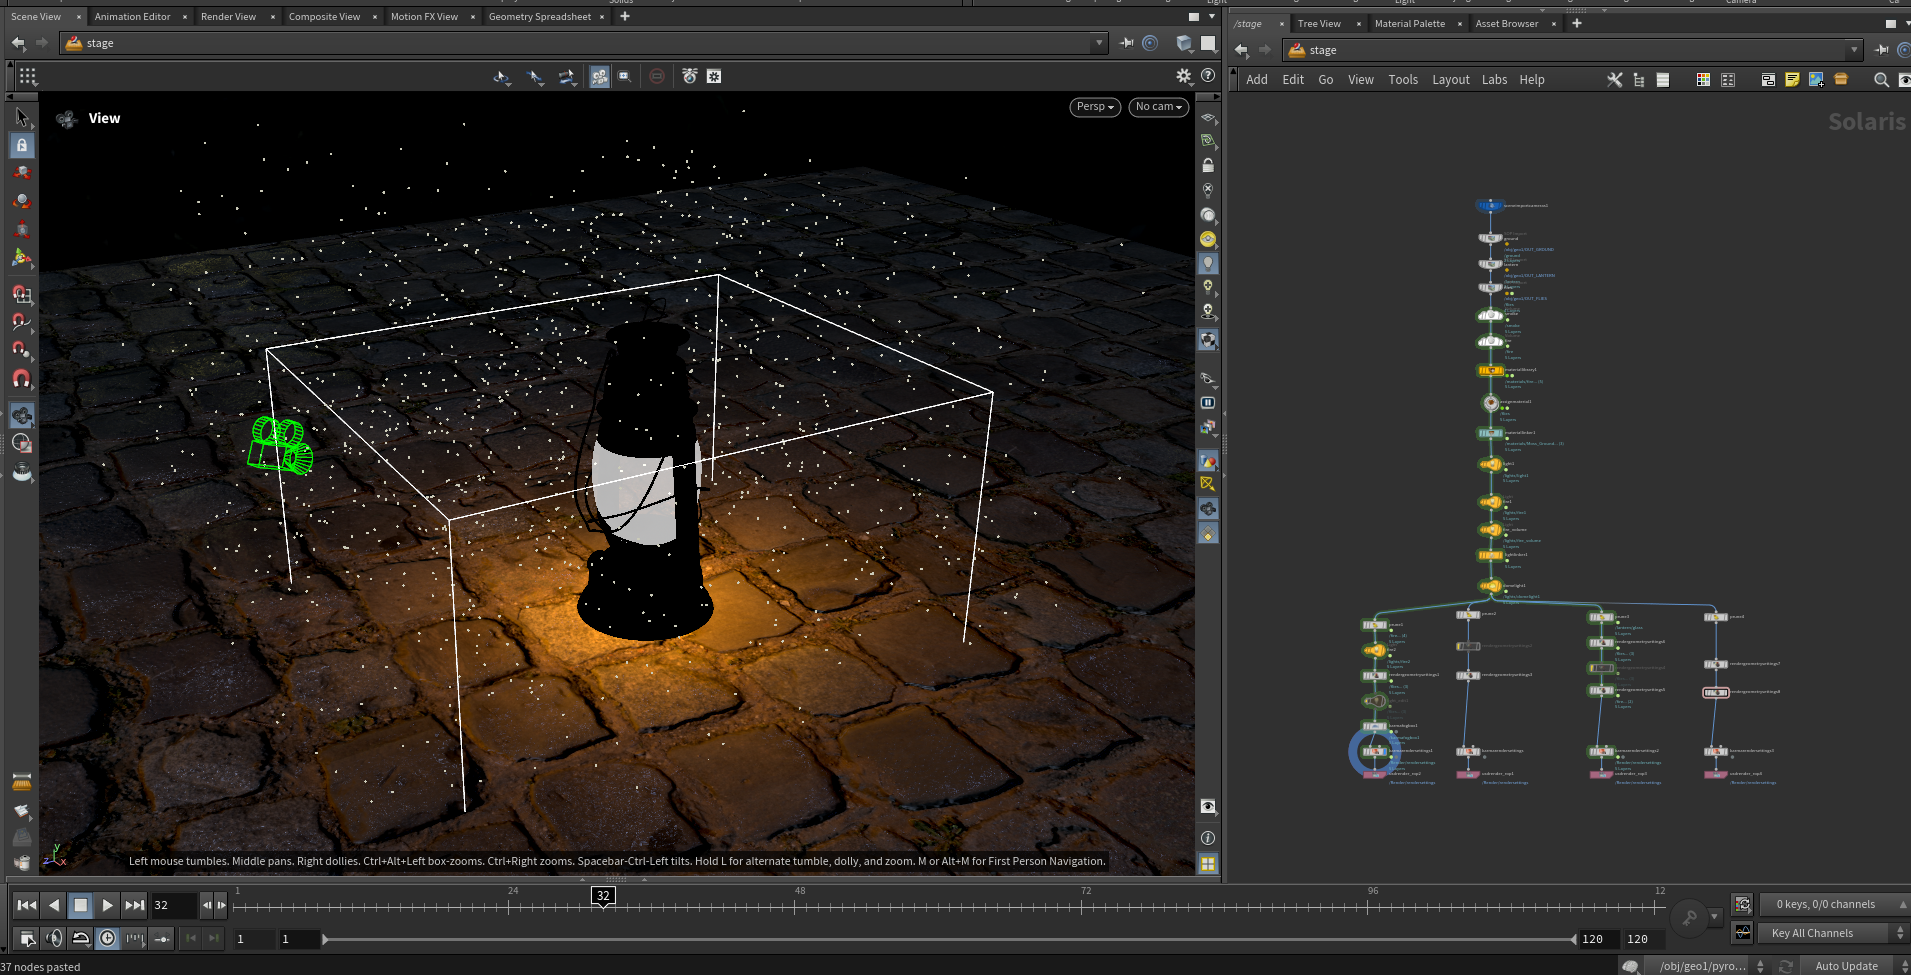This screenshot has width=1911, height=975.
Task: Open the Persp viewport dropdown
Action: [1095, 107]
